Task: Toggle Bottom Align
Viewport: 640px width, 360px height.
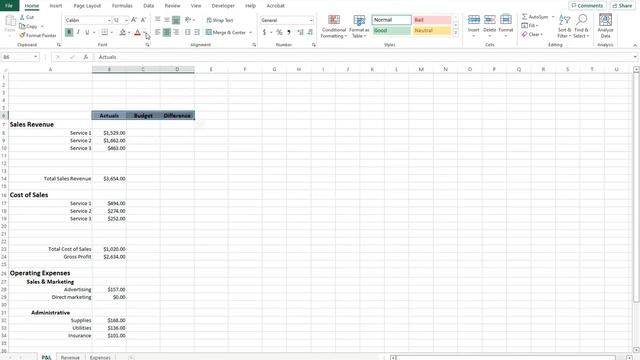Action: point(176,20)
